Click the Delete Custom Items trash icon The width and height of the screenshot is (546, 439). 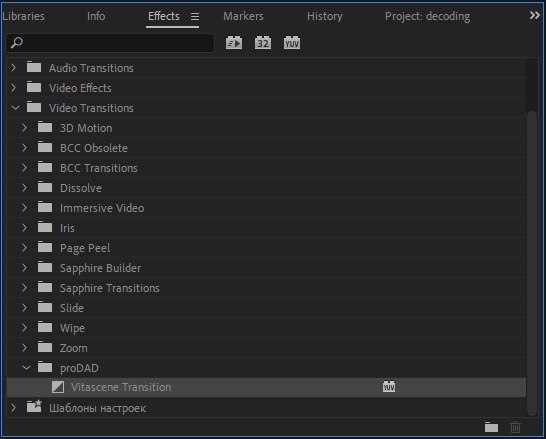515,427
